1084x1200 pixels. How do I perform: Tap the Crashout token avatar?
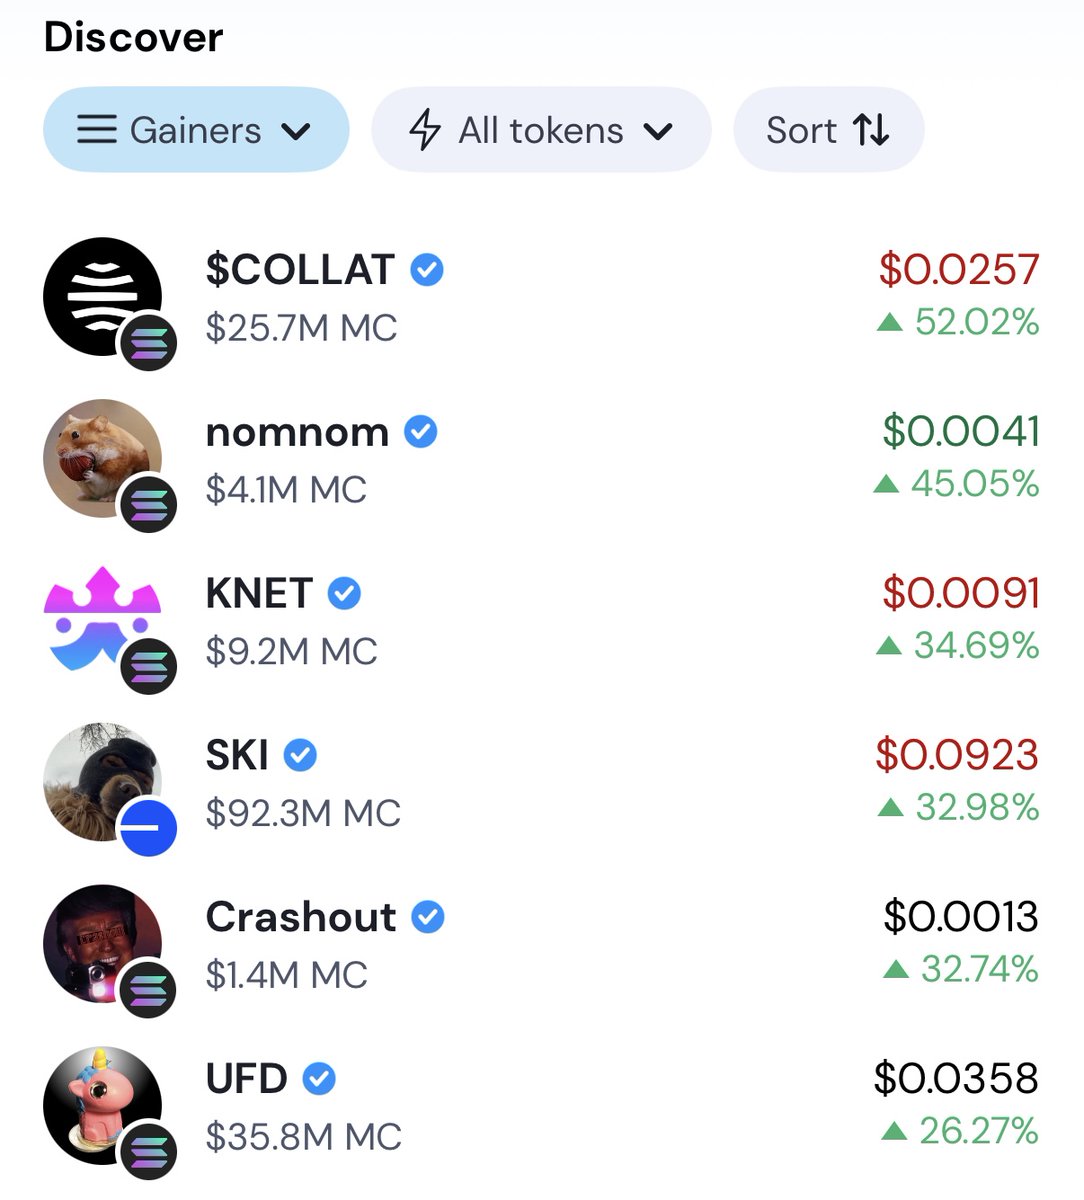coord(102,944)
